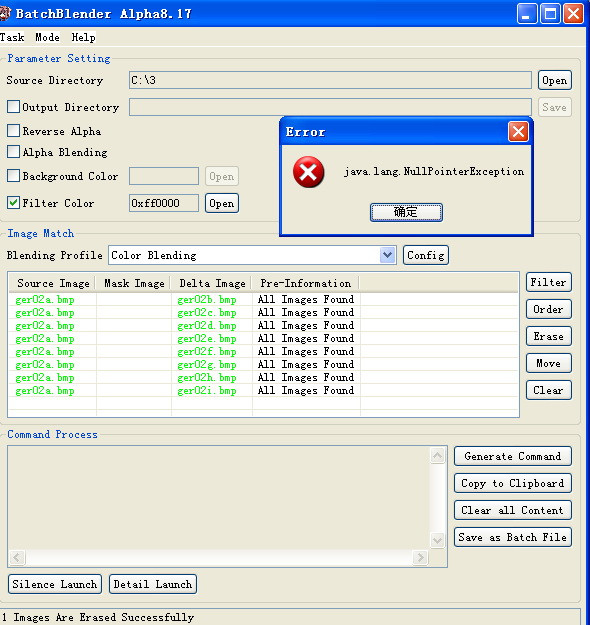
Task: Uncheck the Filter Color checkbox
Action: pos(14,202)
